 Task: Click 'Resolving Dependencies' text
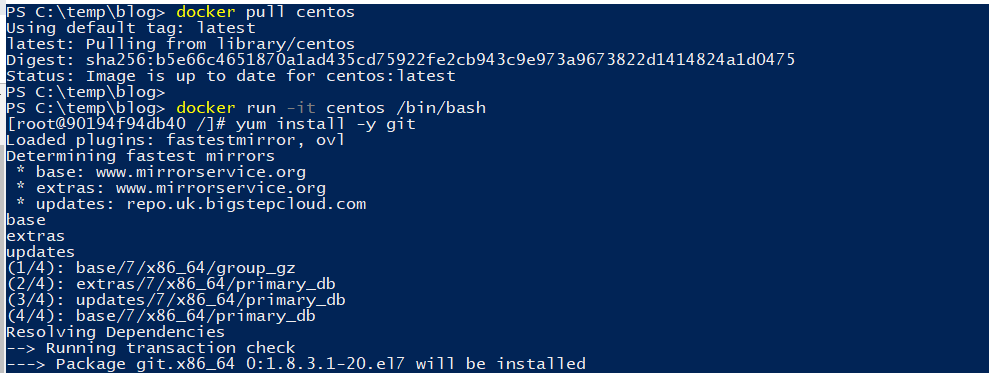[115, 331]
